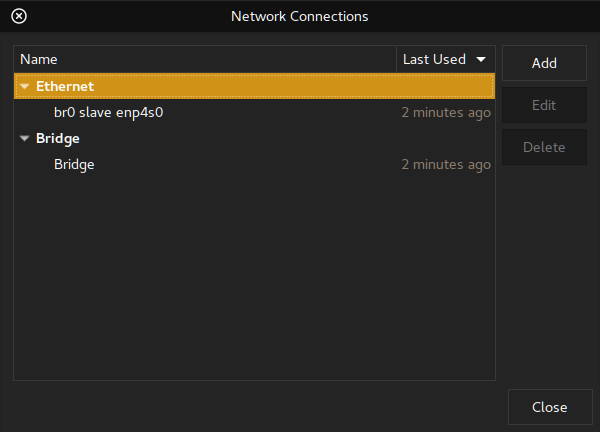
Task: Select the Bridge connection entry
Action: pos(254,165)
